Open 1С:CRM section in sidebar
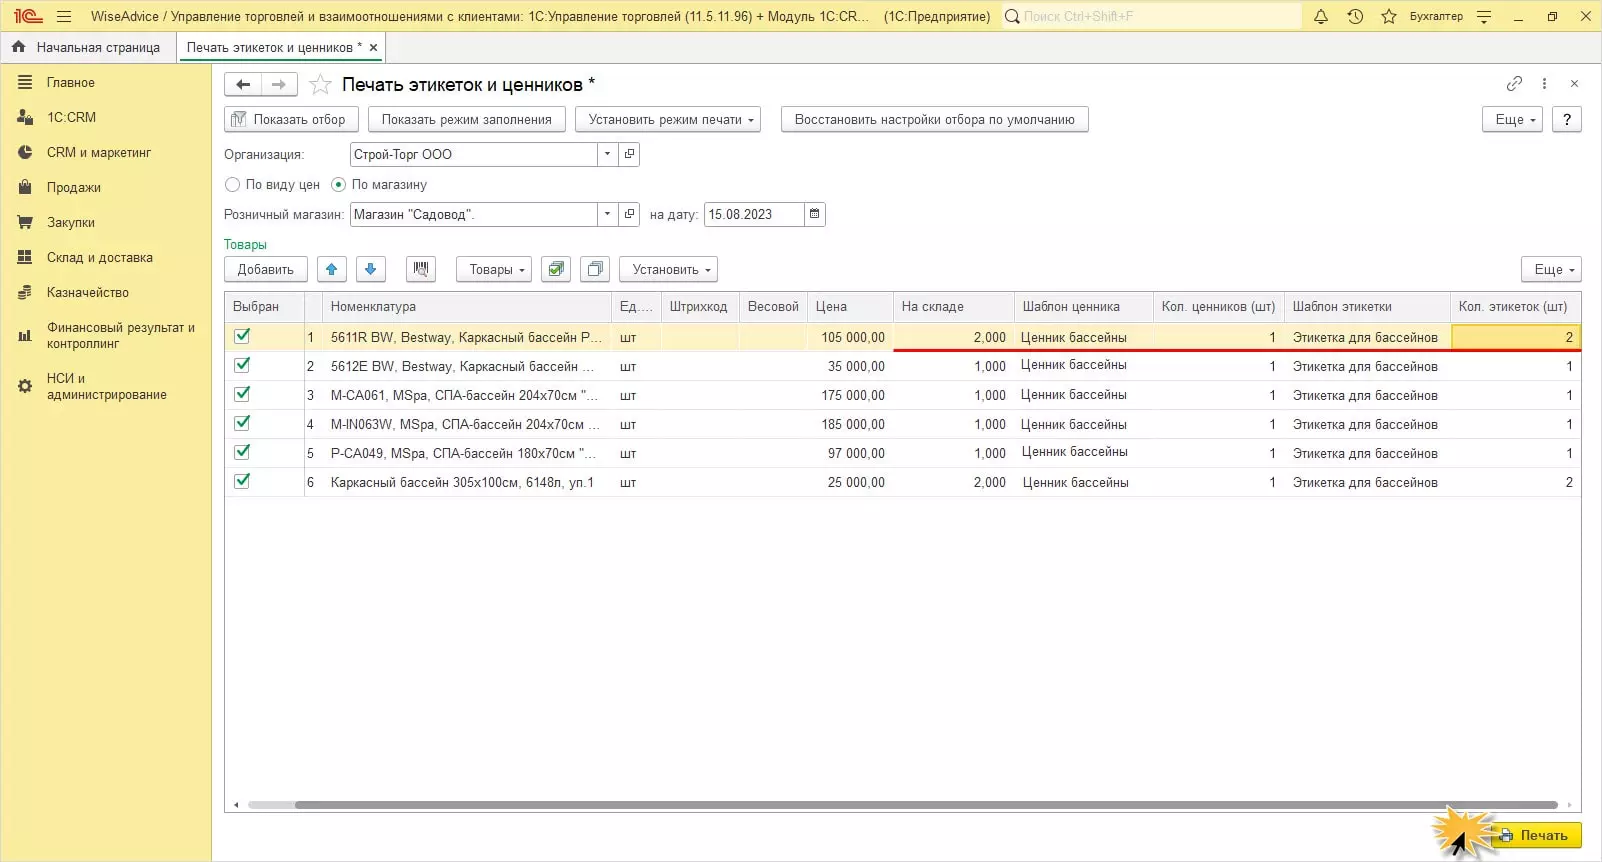 point(71,117)
